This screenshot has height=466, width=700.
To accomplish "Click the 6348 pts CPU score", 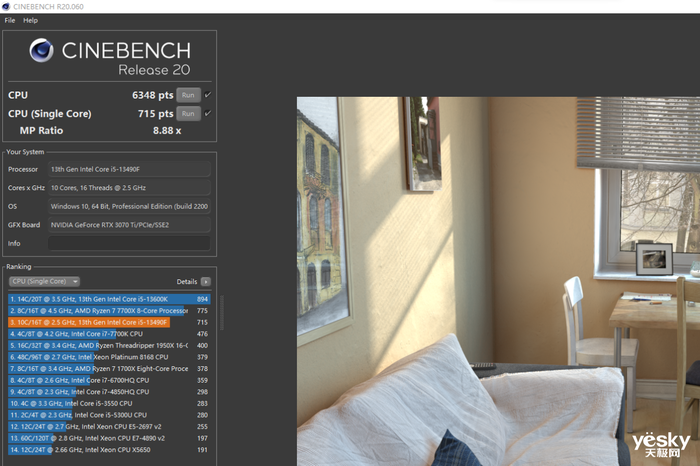I will coord(153,95).
